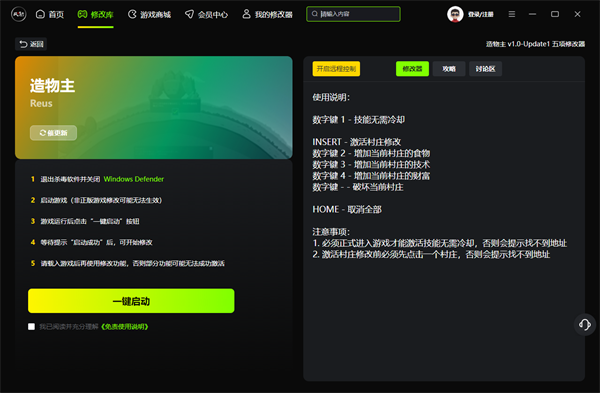Open 会员中心 membership center
This screenshot has height=393, width=600.
click(206, 15)
